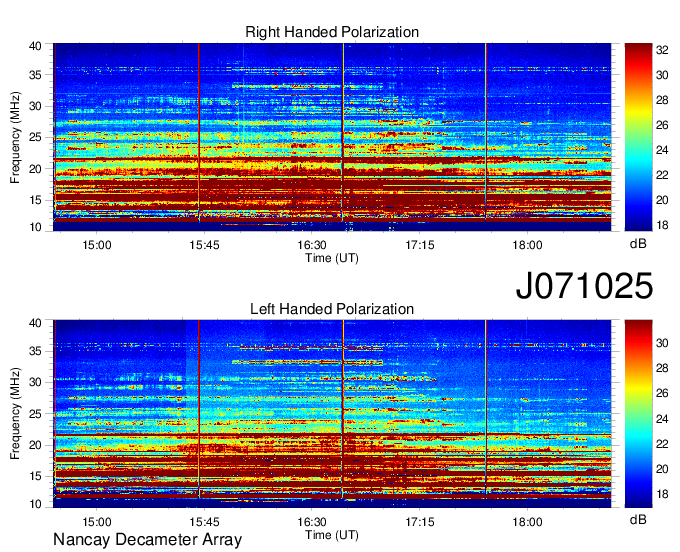Click the "Nancay Decameter Array" caption

click(147, 539)
